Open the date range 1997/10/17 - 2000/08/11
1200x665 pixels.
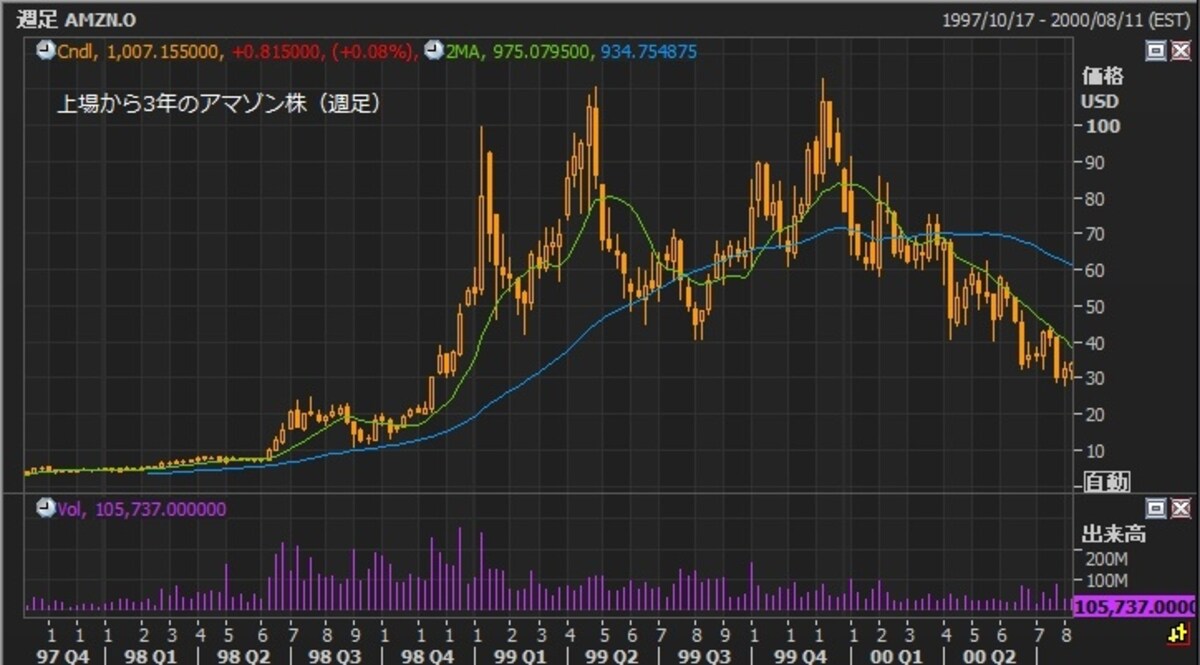1065,19
